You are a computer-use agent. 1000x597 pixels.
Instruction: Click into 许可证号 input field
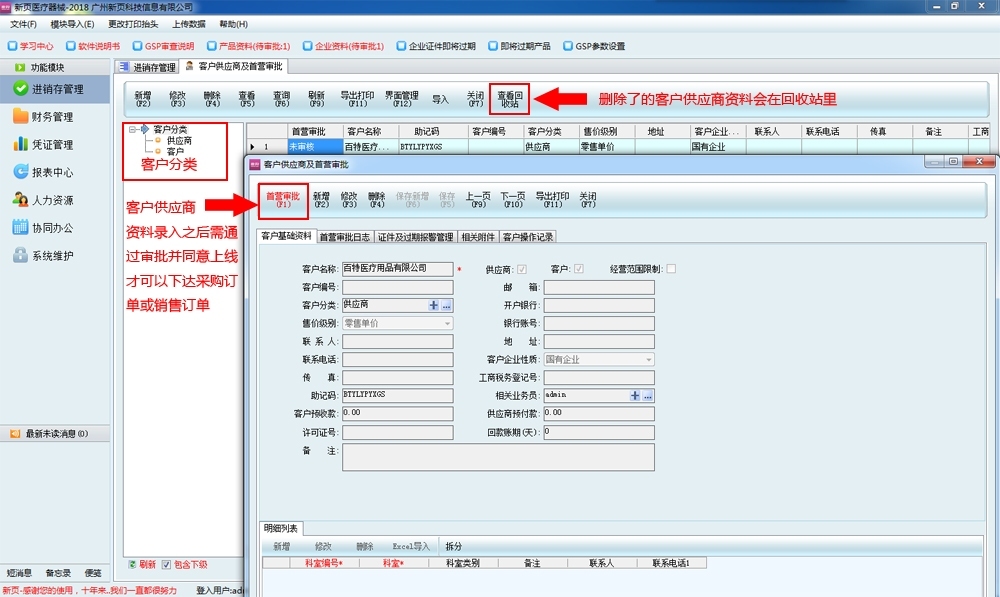click(397, 432)
